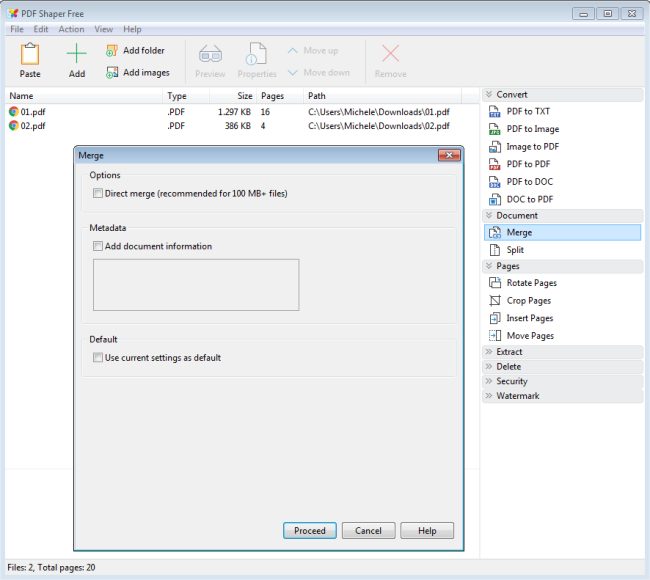Select PDF to Image icon

click(x=495, y=129)
